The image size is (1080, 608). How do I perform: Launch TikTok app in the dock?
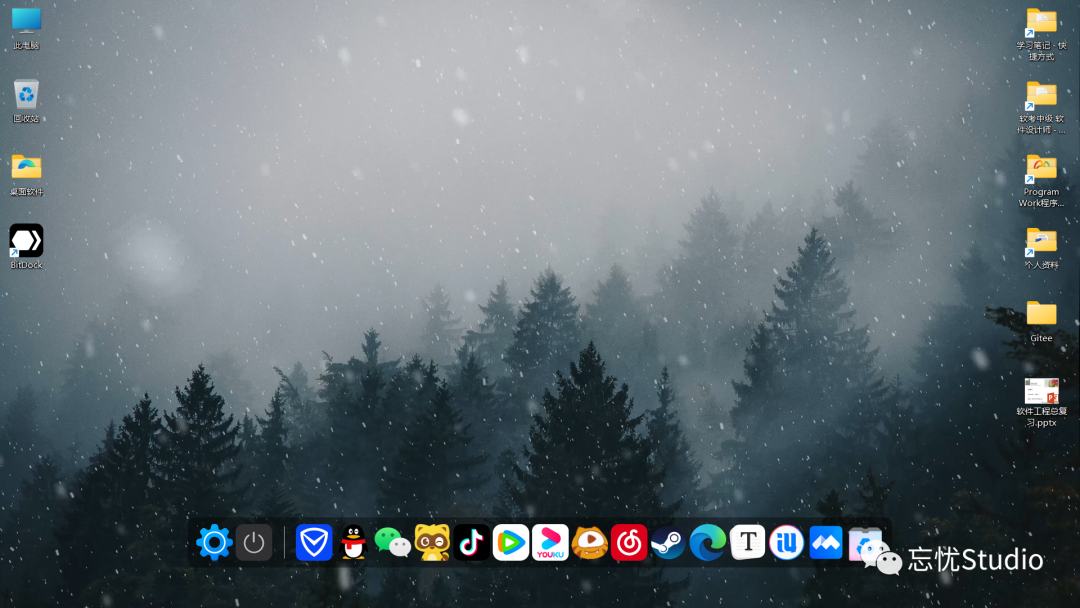click(472, 543)
